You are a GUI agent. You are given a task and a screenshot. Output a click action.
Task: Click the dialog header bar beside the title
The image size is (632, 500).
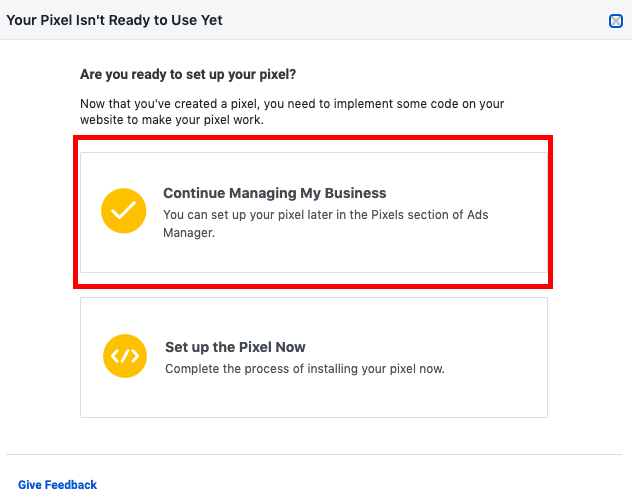[x=400, y=20]
